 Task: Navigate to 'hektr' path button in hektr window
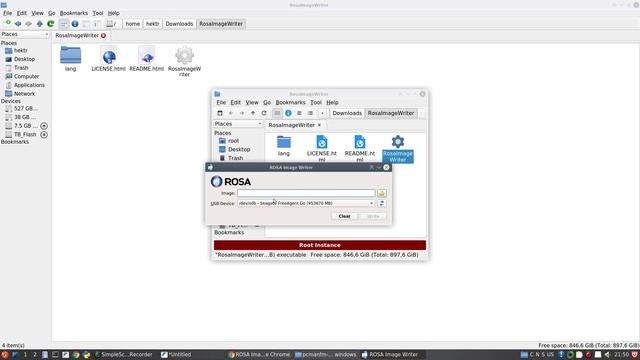(153, 24)
